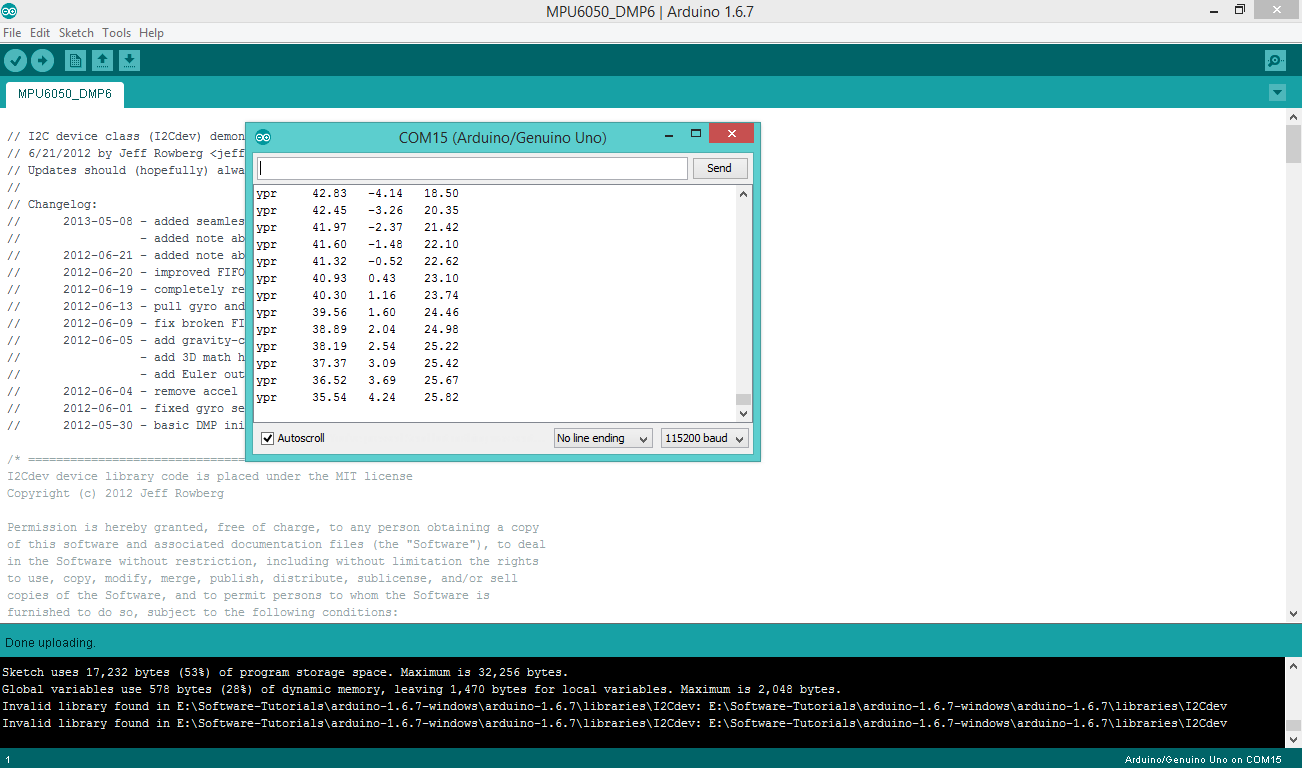The image size is (1302, 768).
Task: Click the Open sketch up-arrow icon
Action: (x=102, y=61)
